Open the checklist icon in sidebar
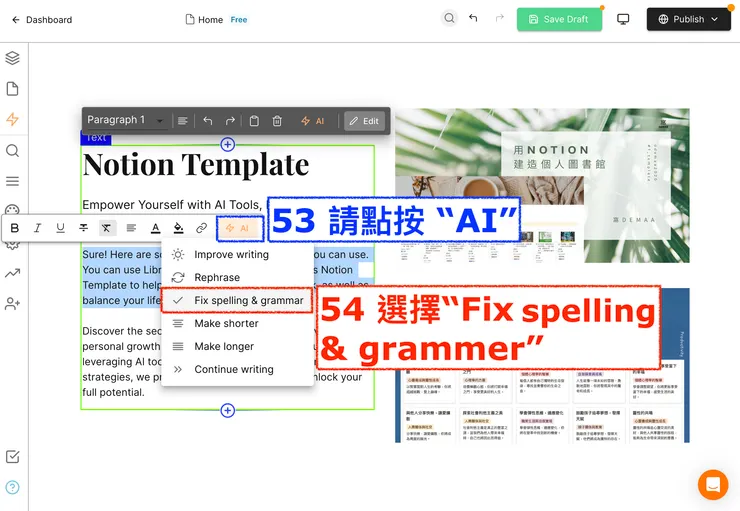The image size is (740, 511). point(13,456)
